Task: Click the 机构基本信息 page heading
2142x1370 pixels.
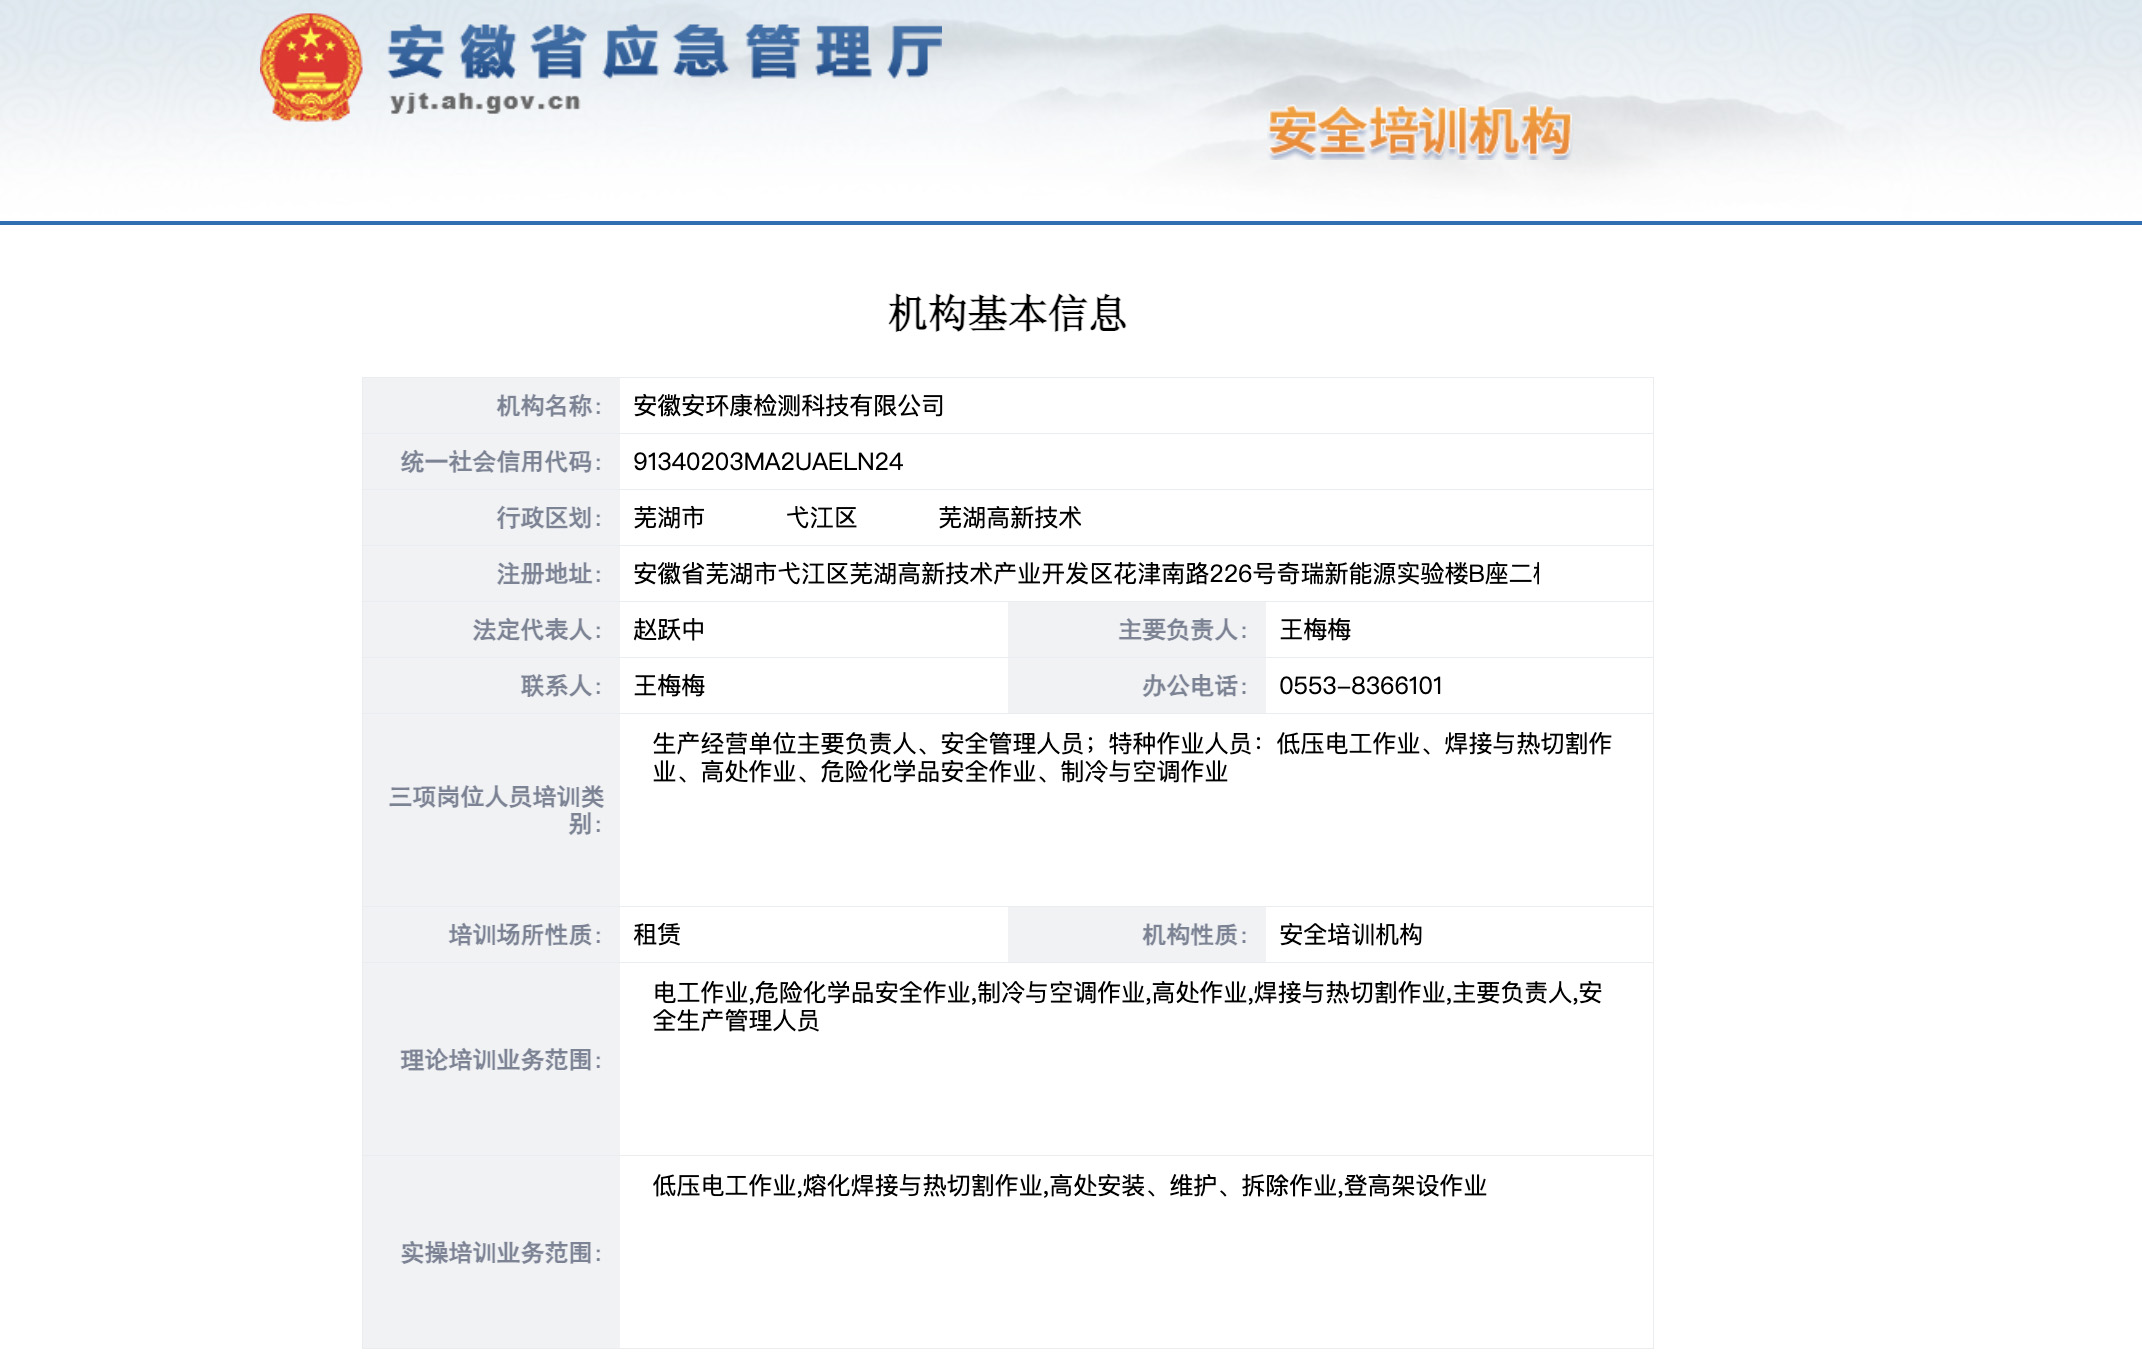Action: [x=1007, y=313]
